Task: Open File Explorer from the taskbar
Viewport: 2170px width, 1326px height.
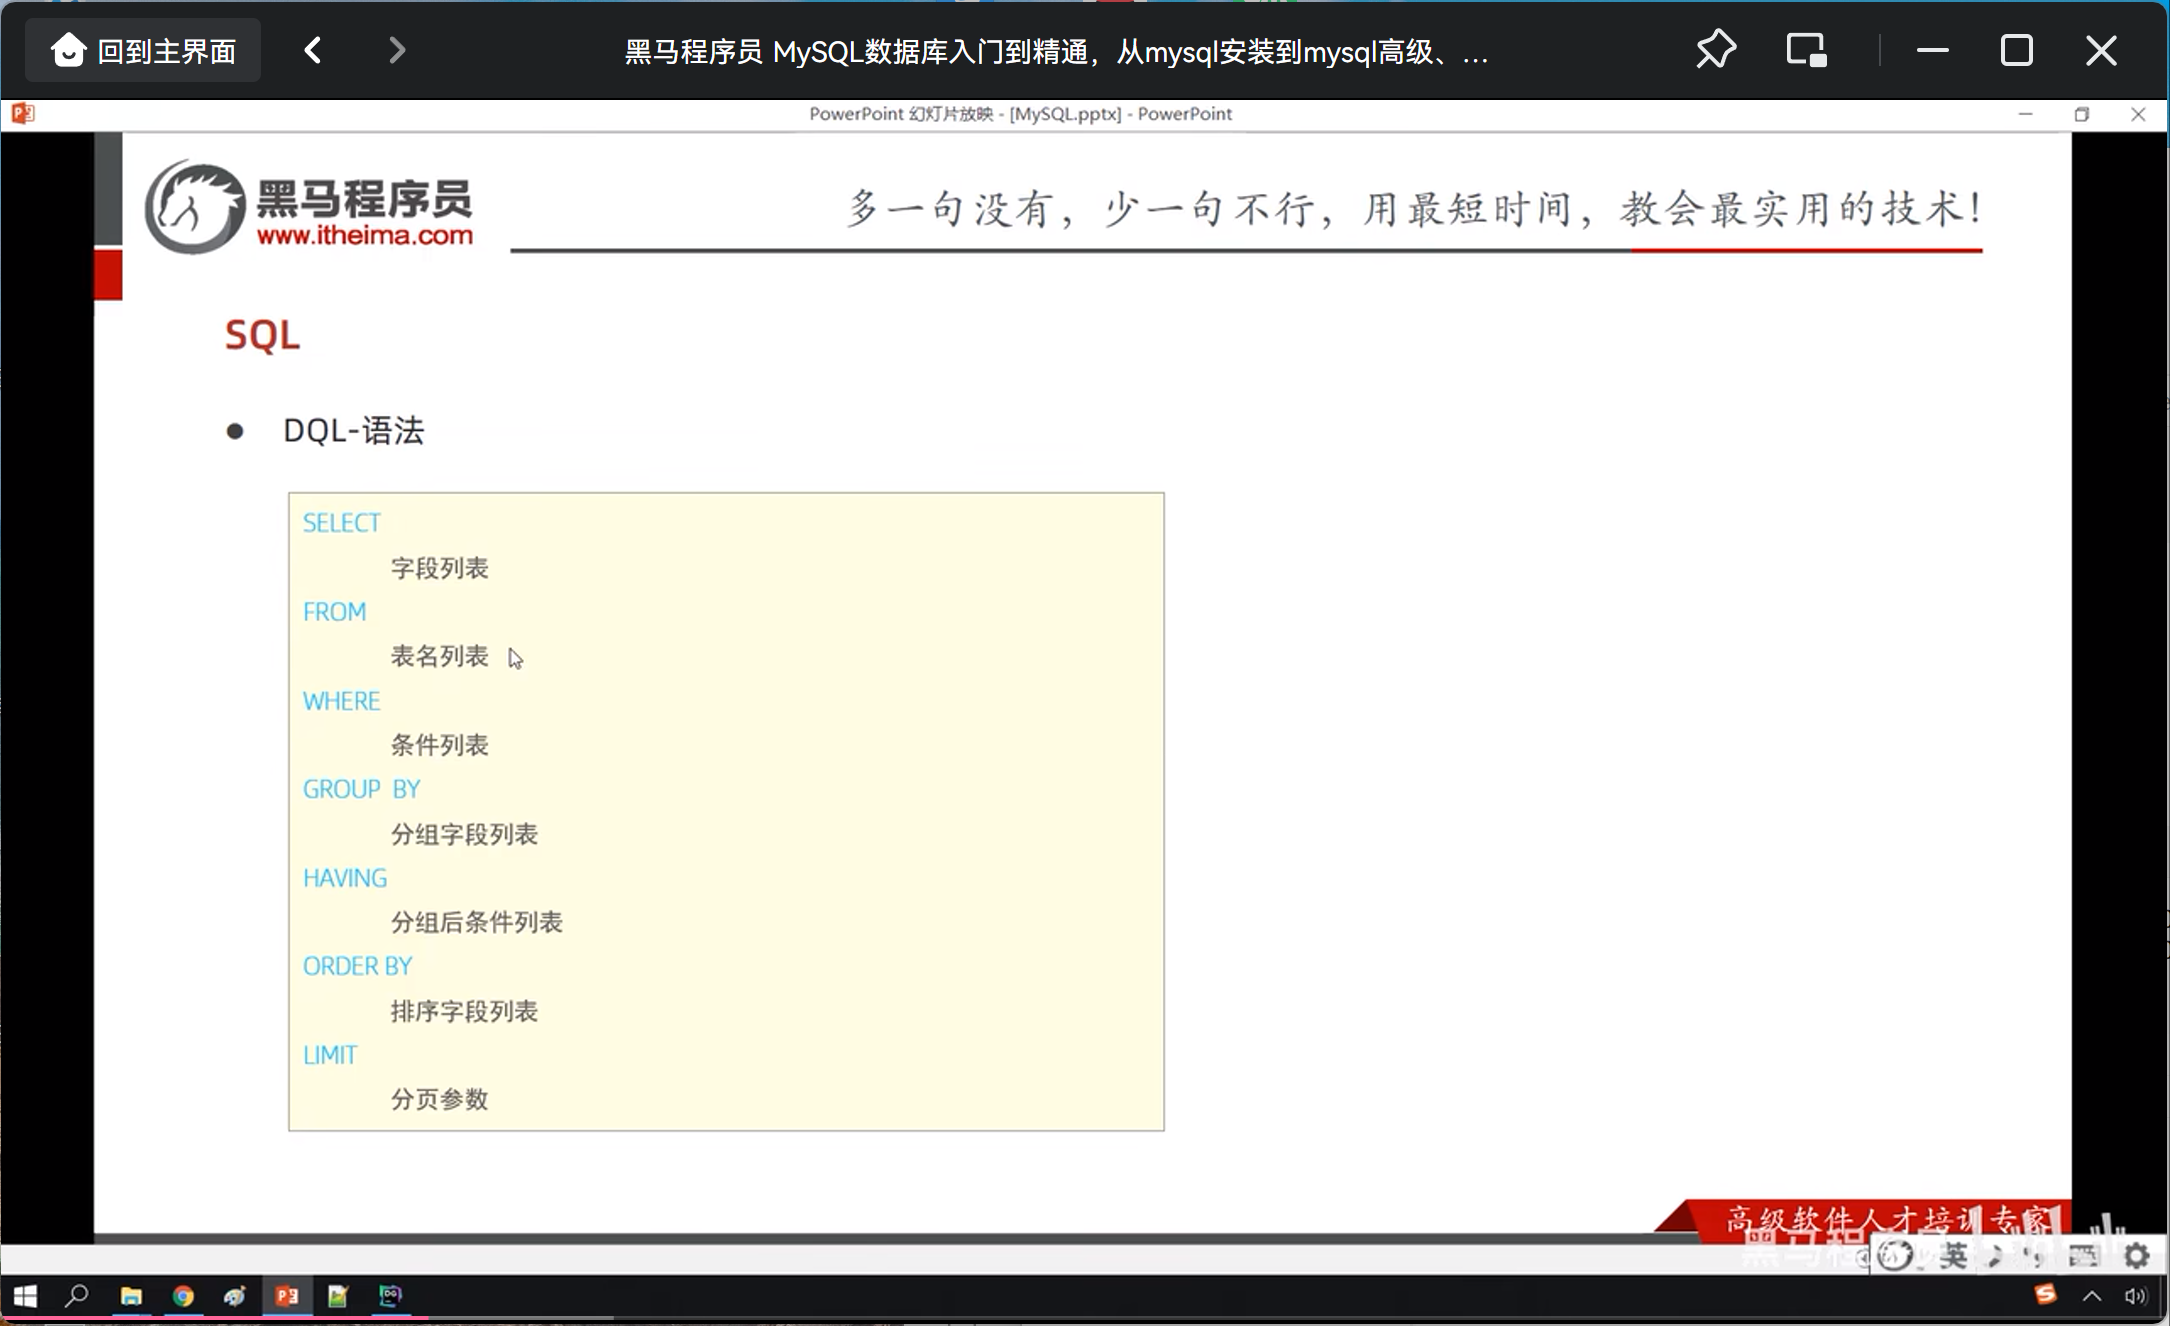Action: [131, 1296]
